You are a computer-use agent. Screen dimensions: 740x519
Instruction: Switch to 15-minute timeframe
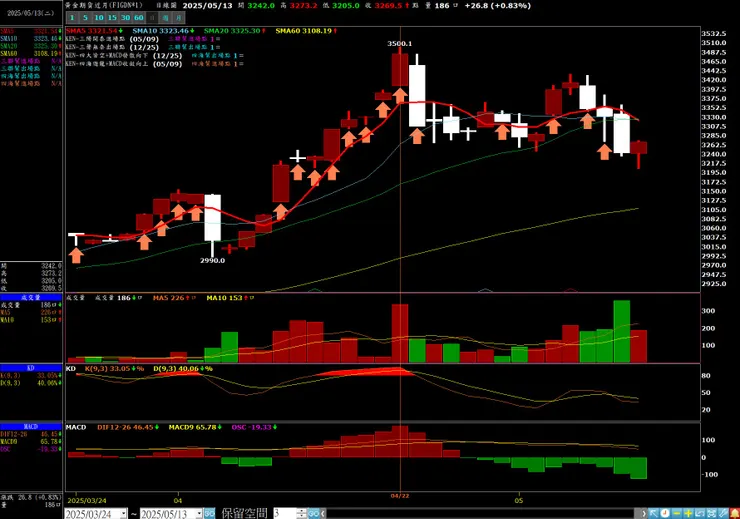112,17
